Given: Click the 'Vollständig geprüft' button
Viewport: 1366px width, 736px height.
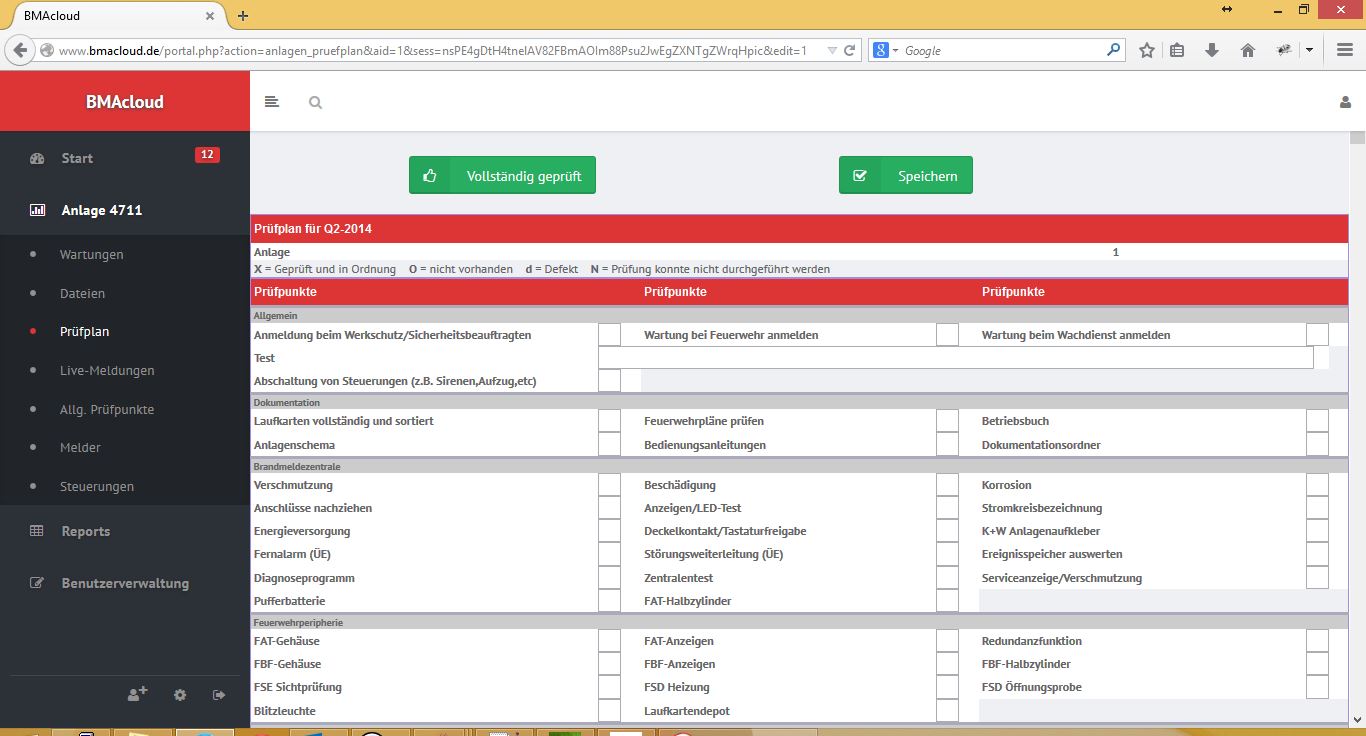Looking at the screenshot, I should click(502, 174).
